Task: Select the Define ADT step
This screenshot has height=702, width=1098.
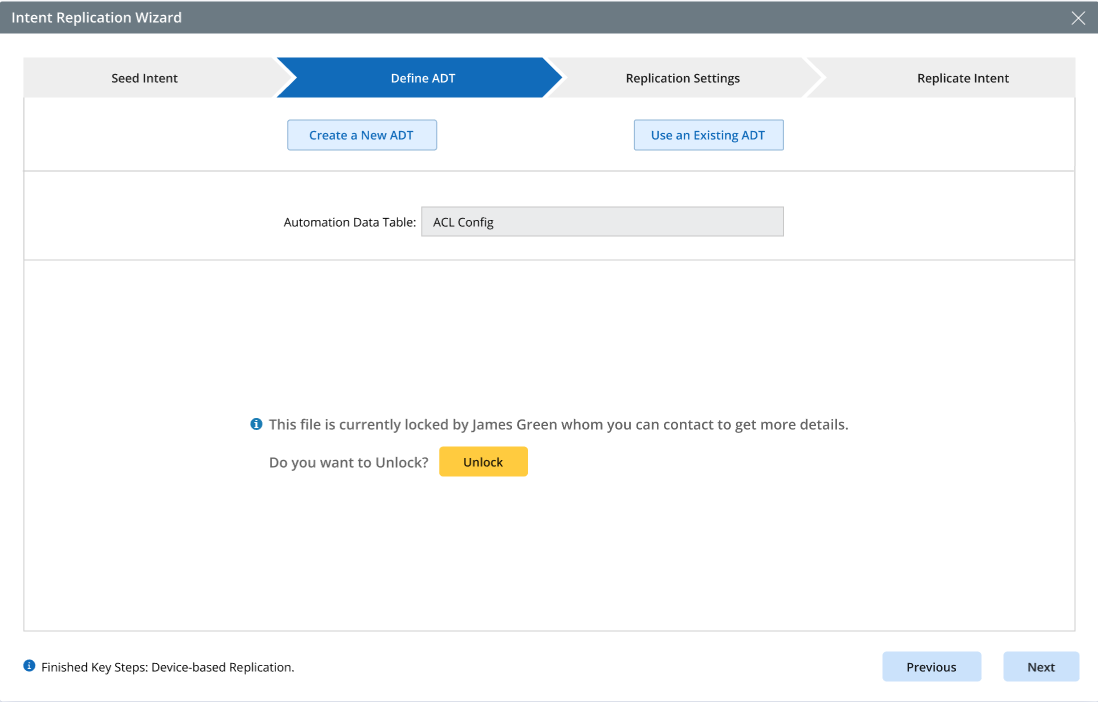Action: [x=422, y=78]
